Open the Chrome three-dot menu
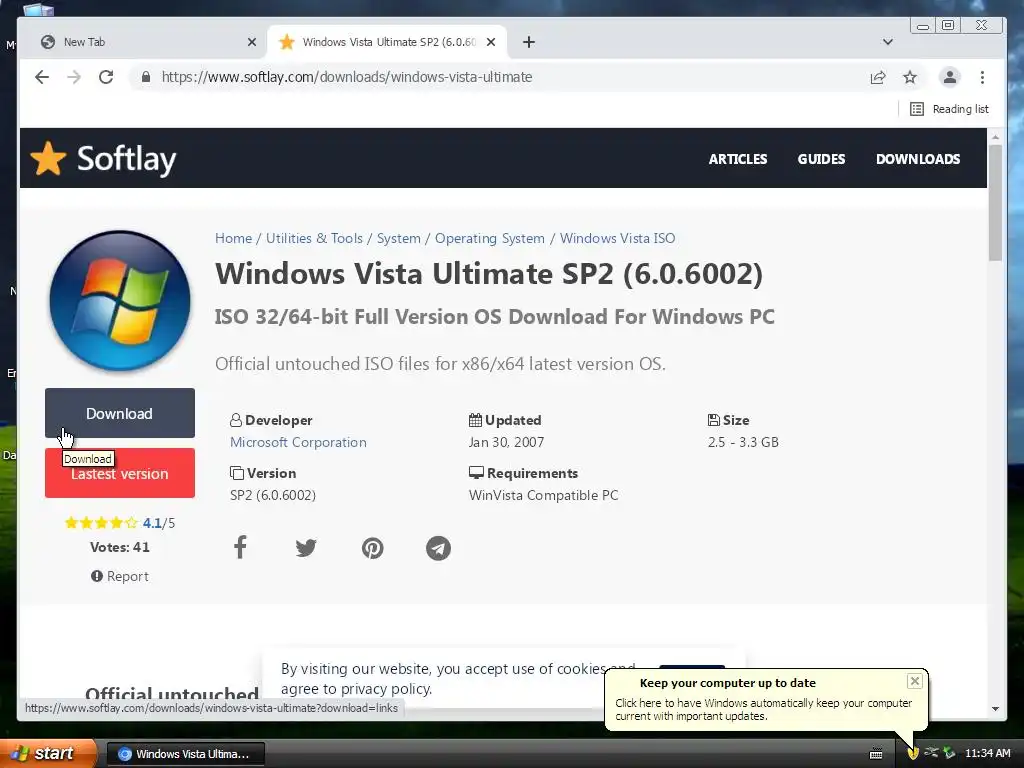Image resolution: width=1024 pixels, height=768 pixels. (x=982, y=77)
